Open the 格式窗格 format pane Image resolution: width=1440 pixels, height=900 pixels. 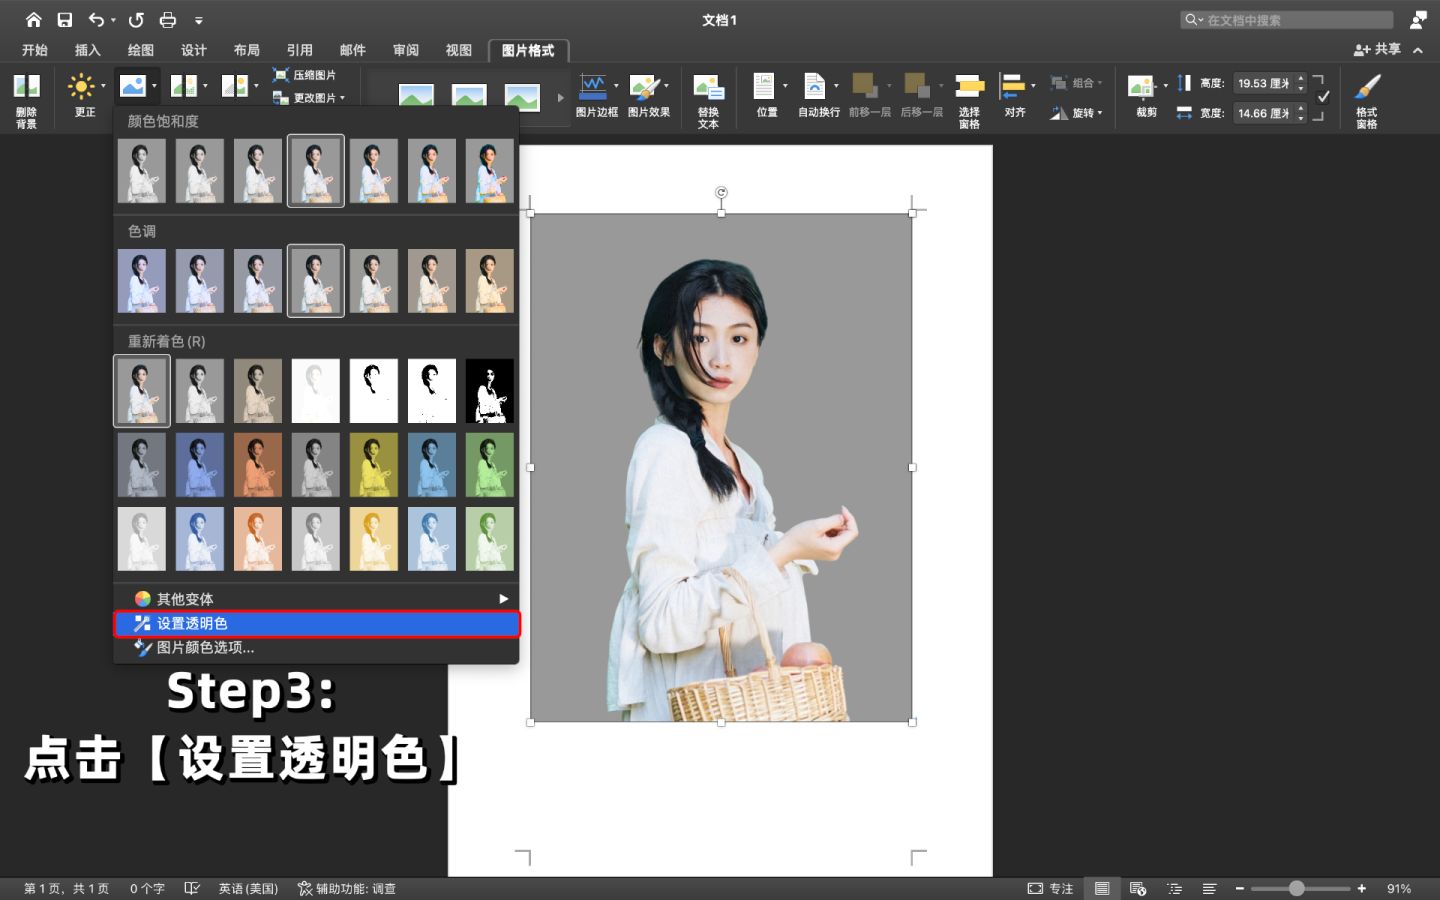click(1367, 101)
